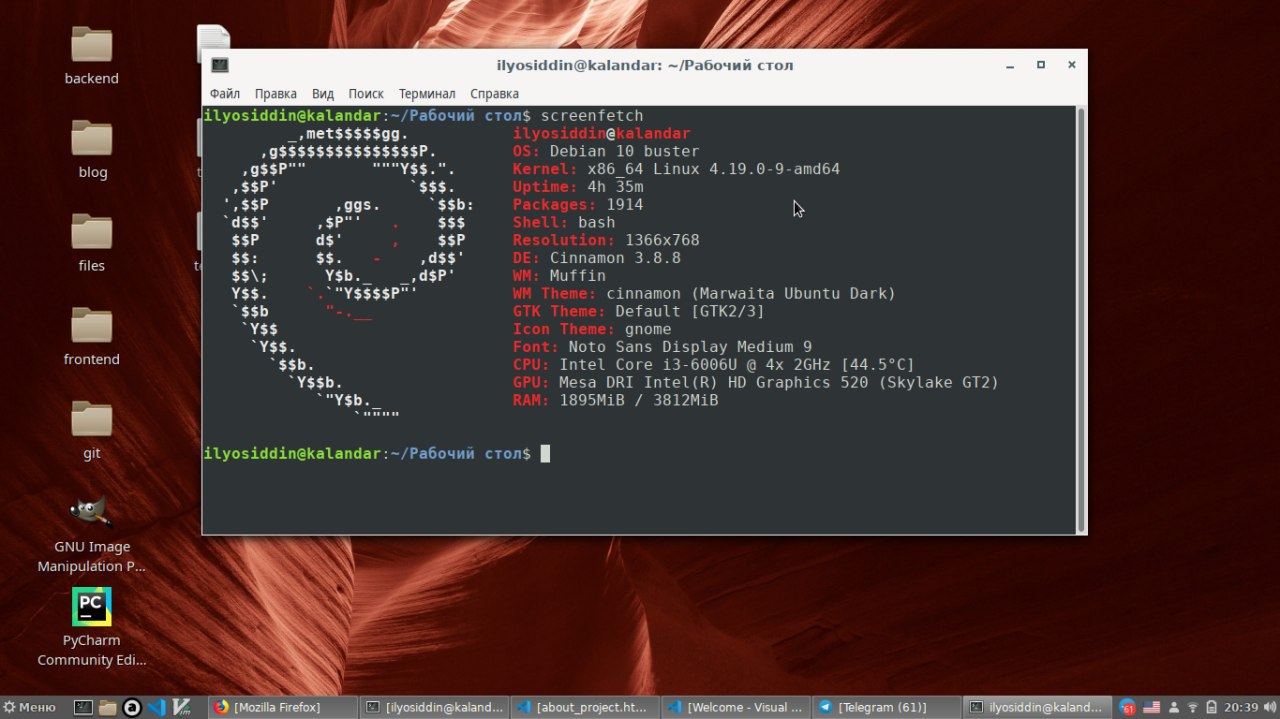
Task: Launch PyCharm Community Edition desktop icon
Action: tap(92, 628)
